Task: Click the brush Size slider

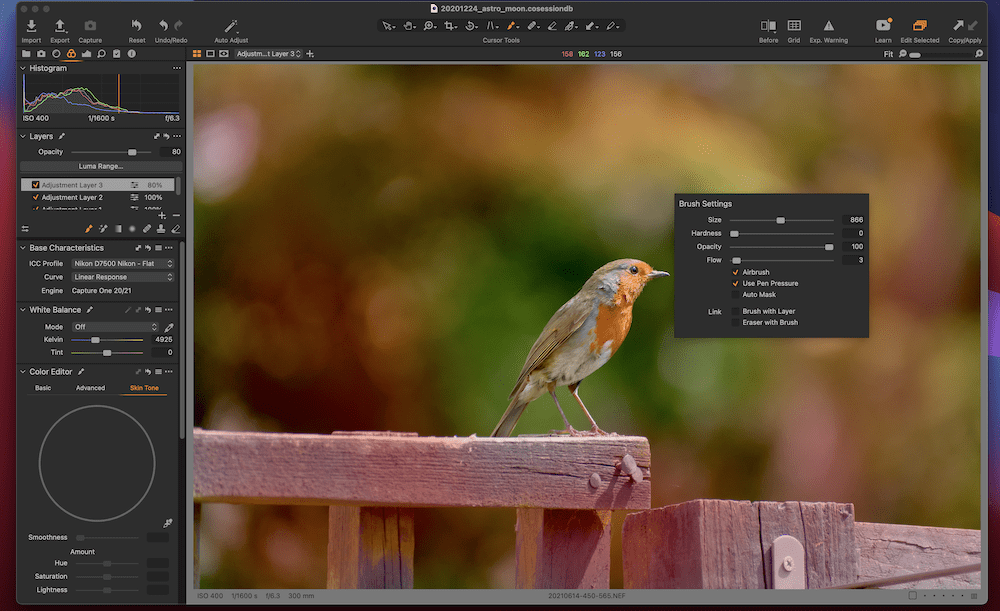Action: 781,220
